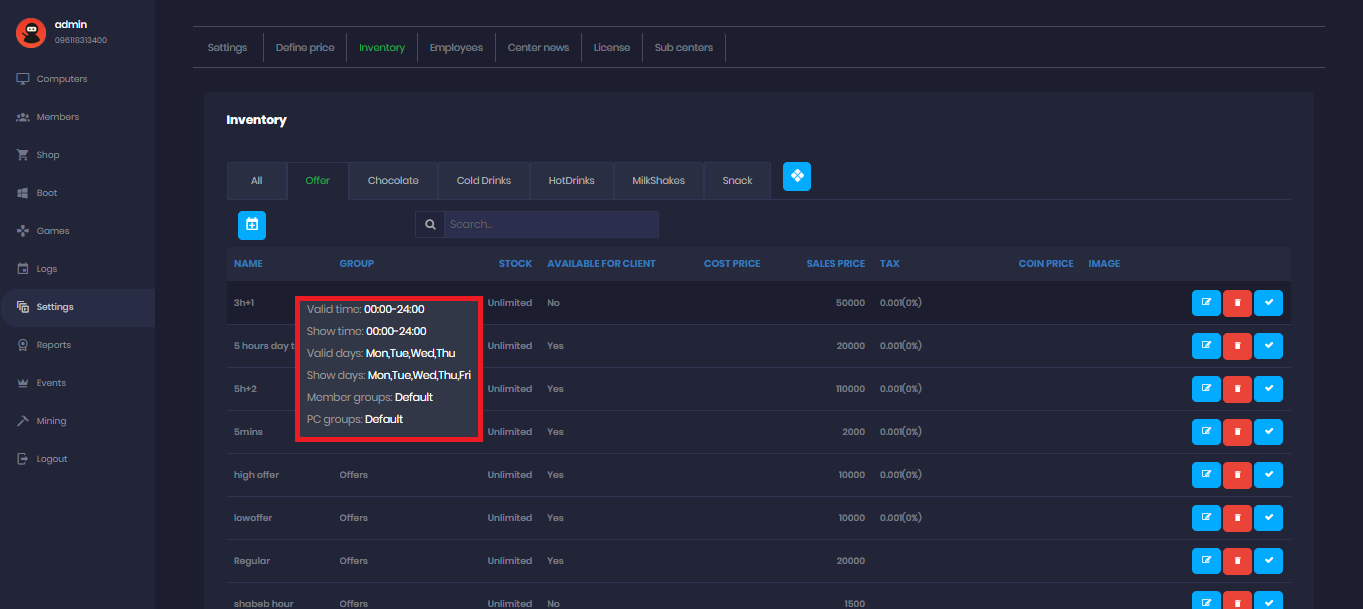Viewport: 1363px width, 609px height.
Task: Open the Reports page from the sidebar
Action: (x=53, y=345)
